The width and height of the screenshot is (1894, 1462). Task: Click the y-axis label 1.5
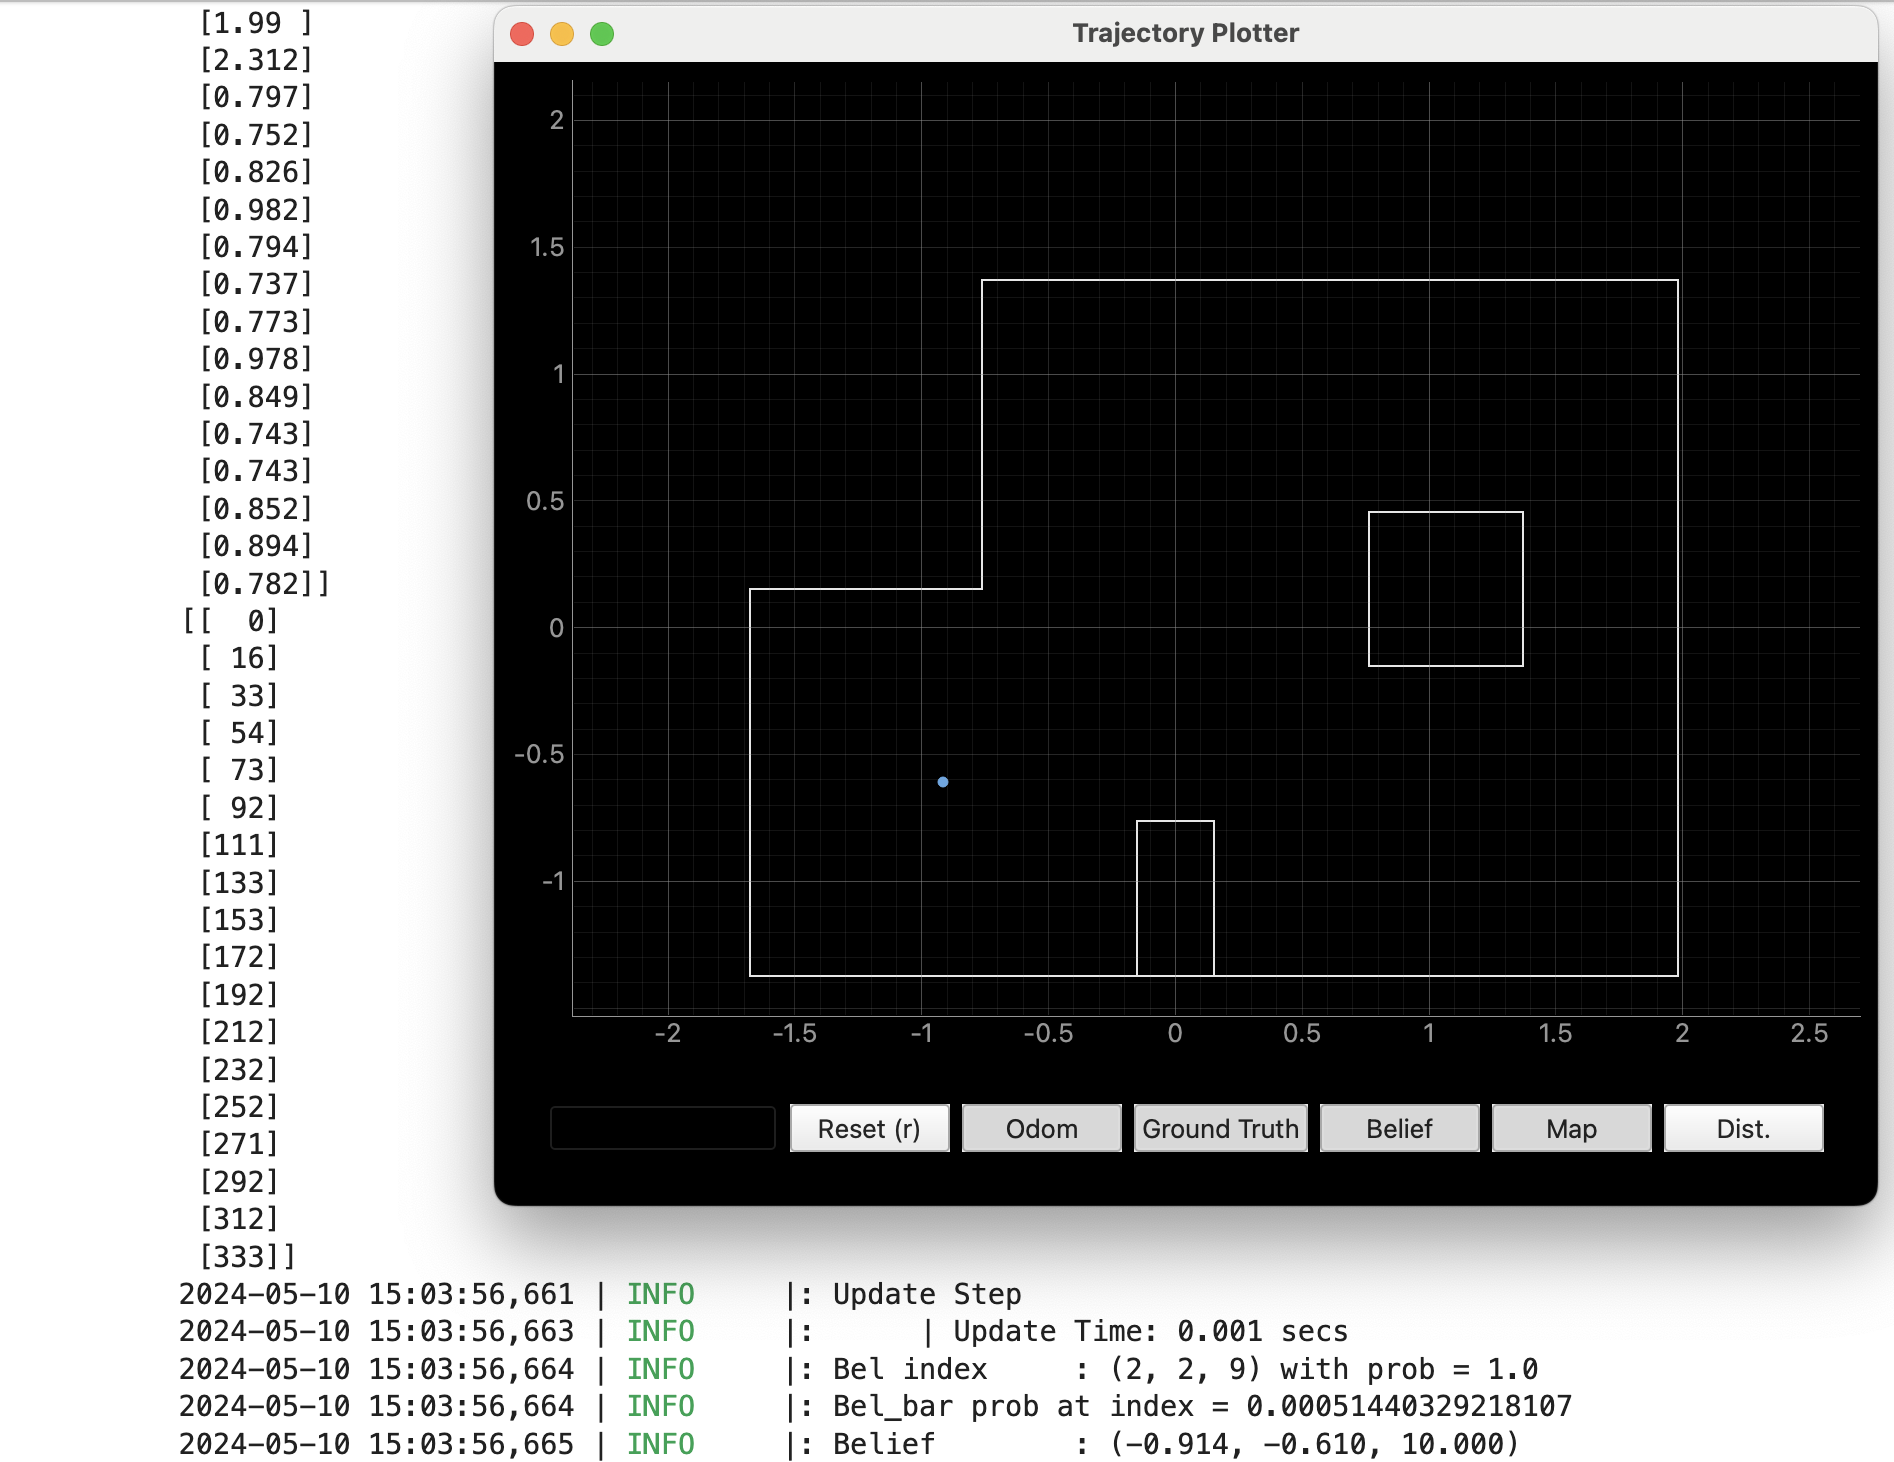point(547,247)
